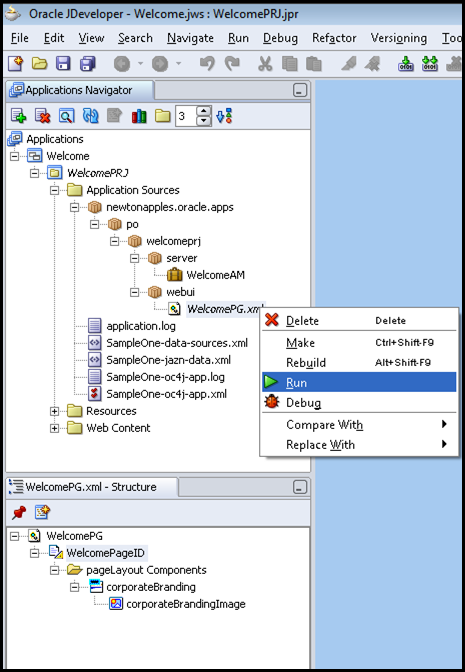Click the Copy toolbar icon

click(x=290, y=64)
